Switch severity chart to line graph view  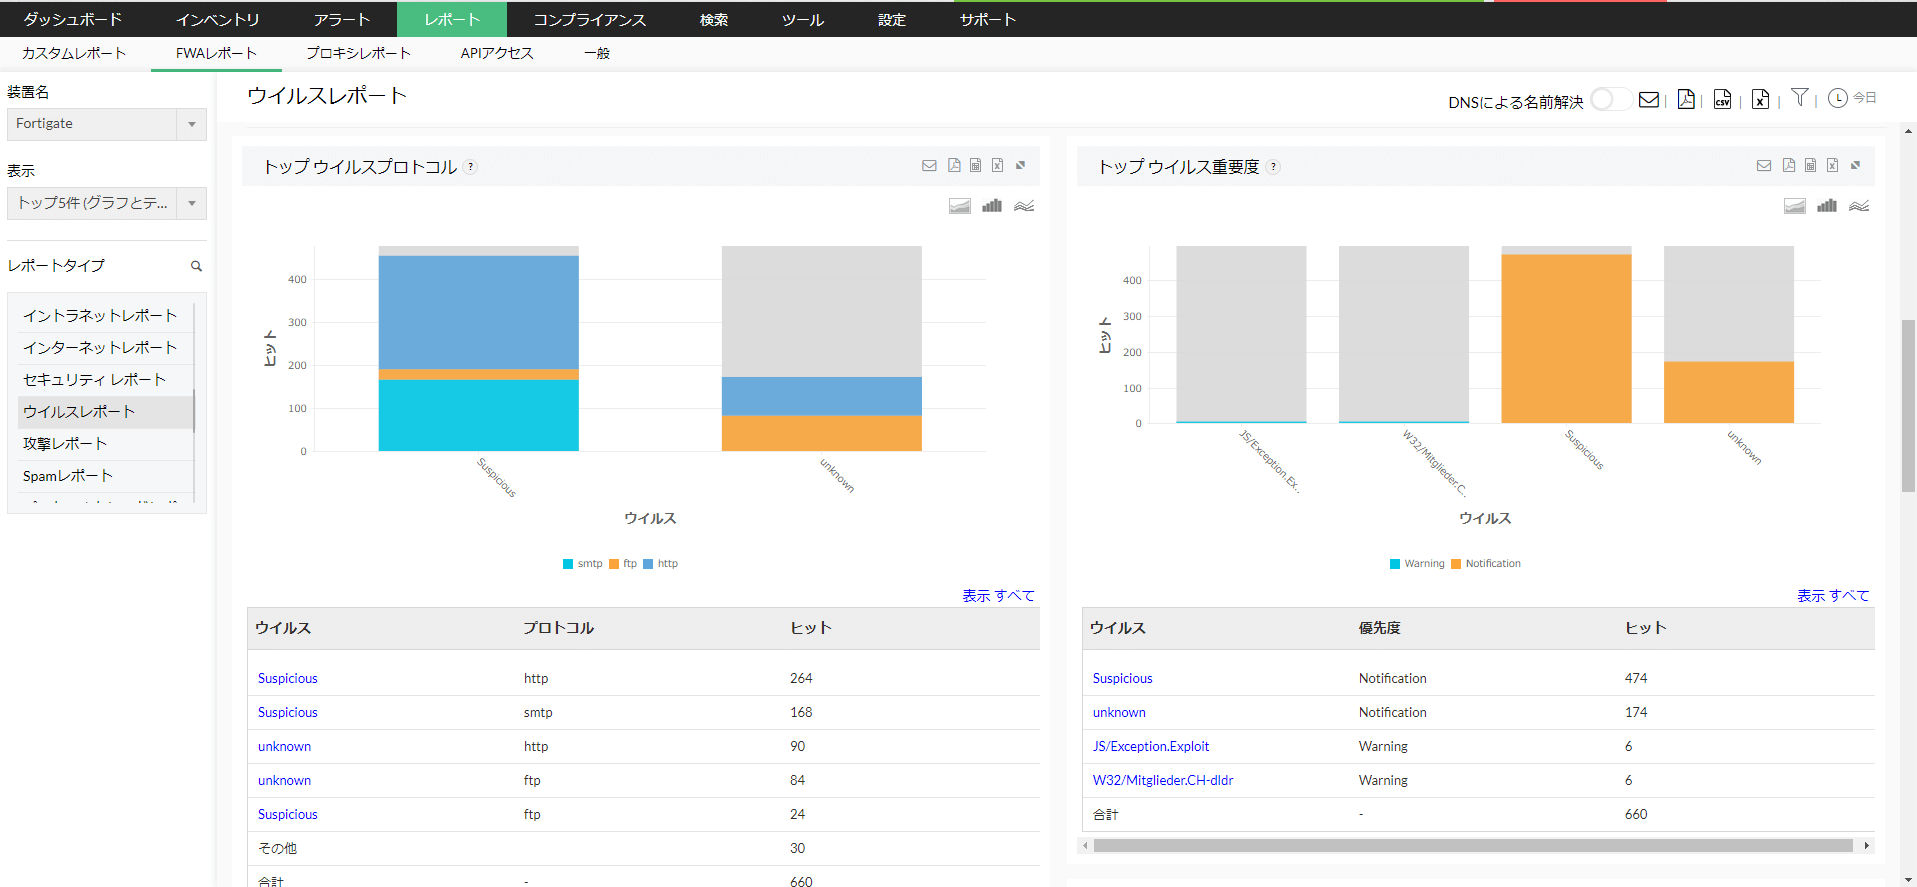[x=1858, y=206]
